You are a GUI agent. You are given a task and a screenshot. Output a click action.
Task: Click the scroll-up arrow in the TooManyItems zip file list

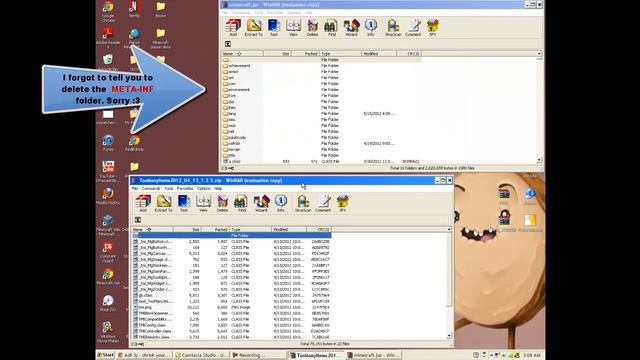[x=449, y=229]
